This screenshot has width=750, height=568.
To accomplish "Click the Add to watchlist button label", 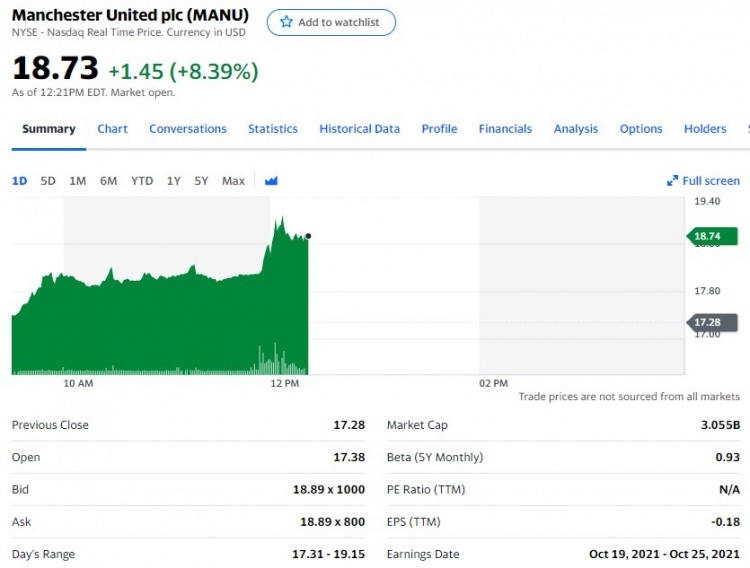I will (339, 22).
